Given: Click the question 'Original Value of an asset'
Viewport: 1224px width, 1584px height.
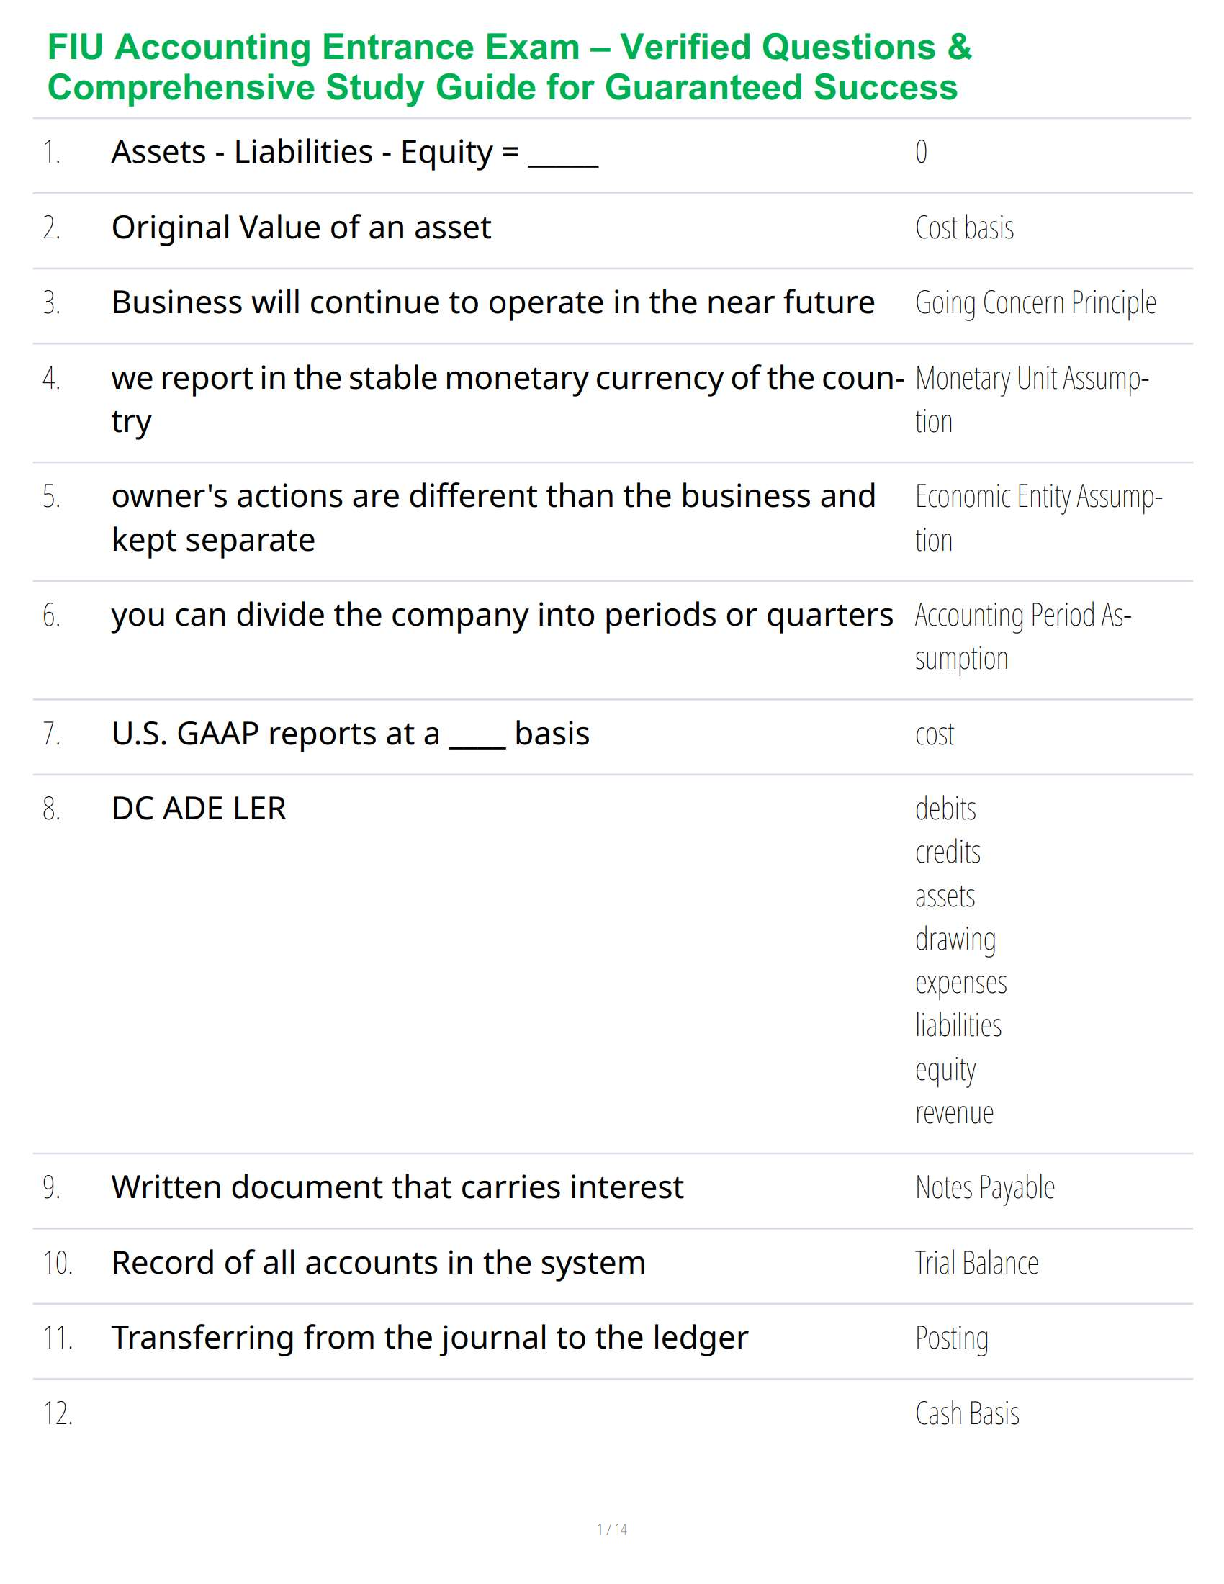Looking at the screenshot, I should coord(301,228).
